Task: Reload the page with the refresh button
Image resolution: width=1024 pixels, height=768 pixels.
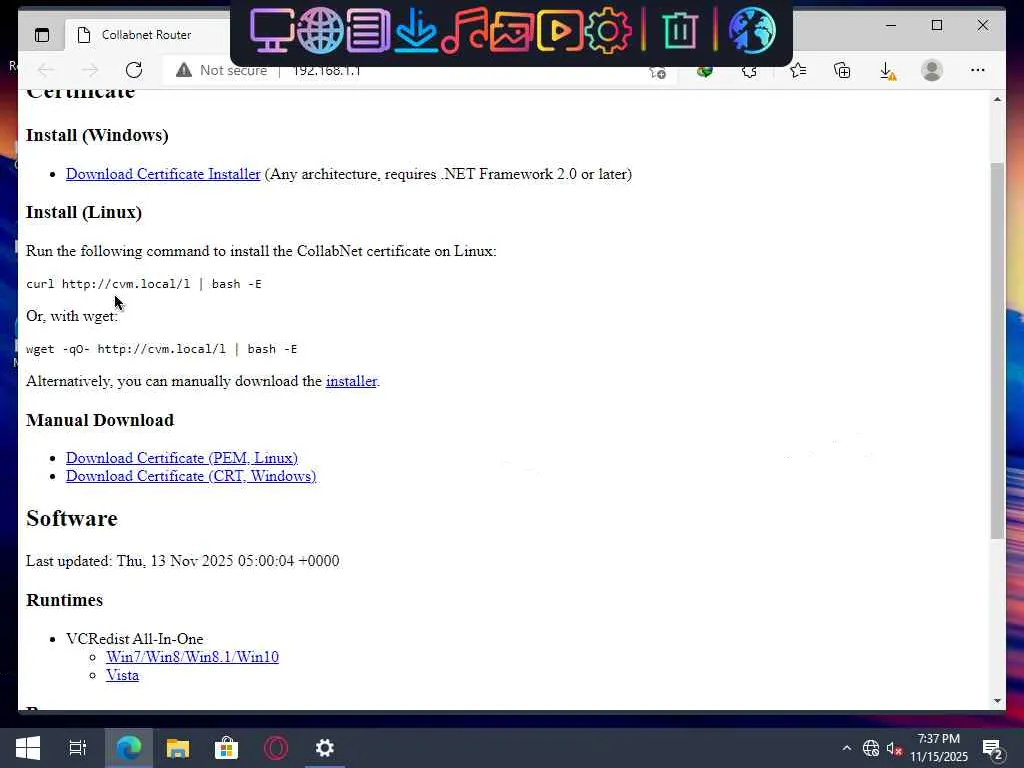Action: tap(134, 70)
